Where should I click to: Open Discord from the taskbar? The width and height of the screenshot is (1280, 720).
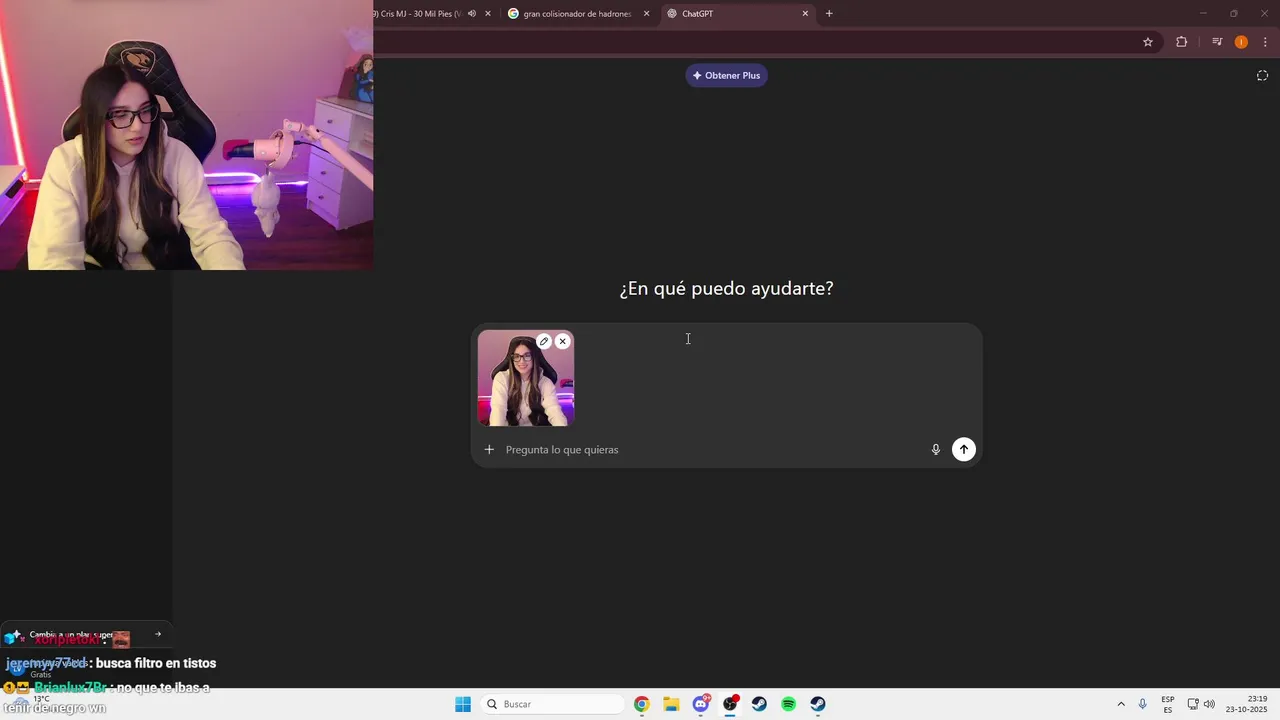701,704
